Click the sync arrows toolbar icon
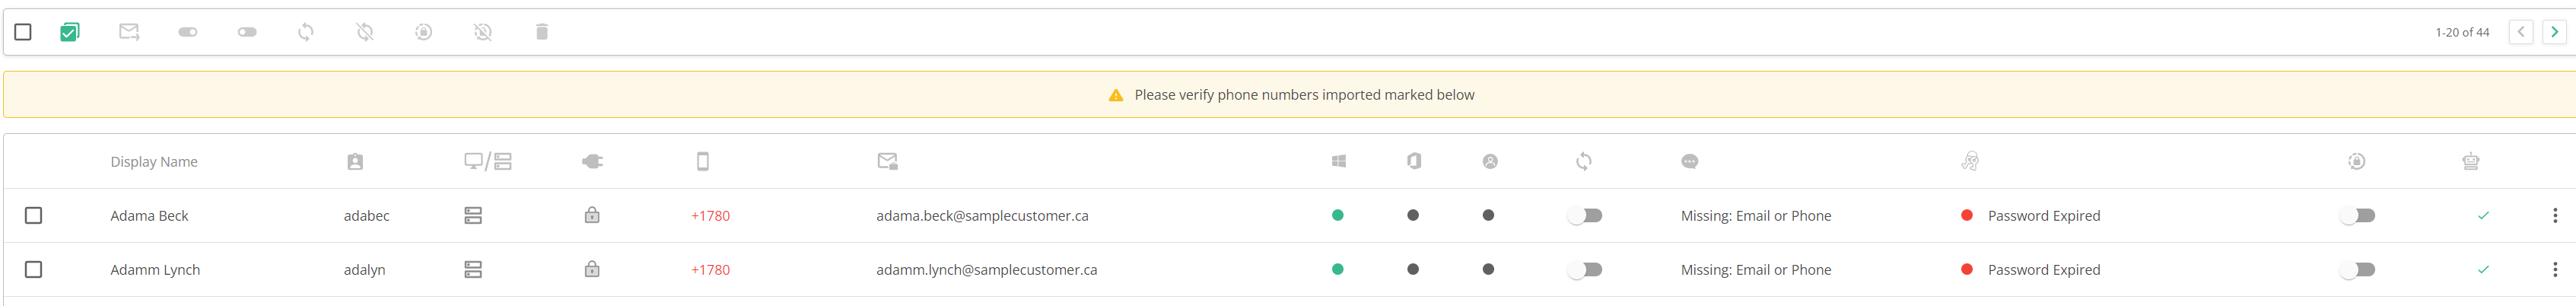 [x=306, y=32]
